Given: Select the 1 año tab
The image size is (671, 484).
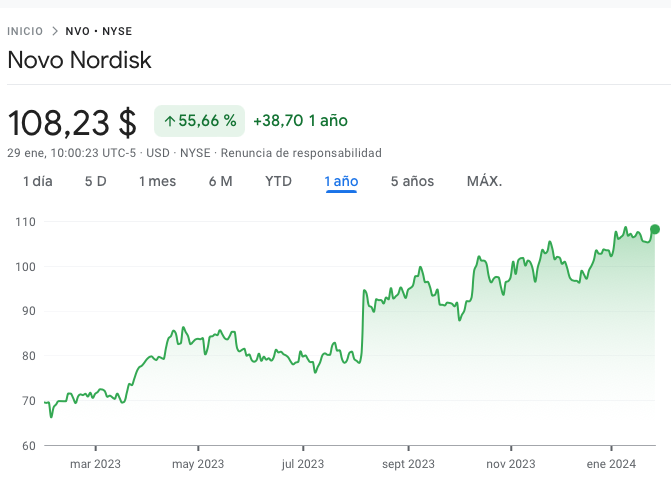Looking at the screenshot, I should [341, 181].
